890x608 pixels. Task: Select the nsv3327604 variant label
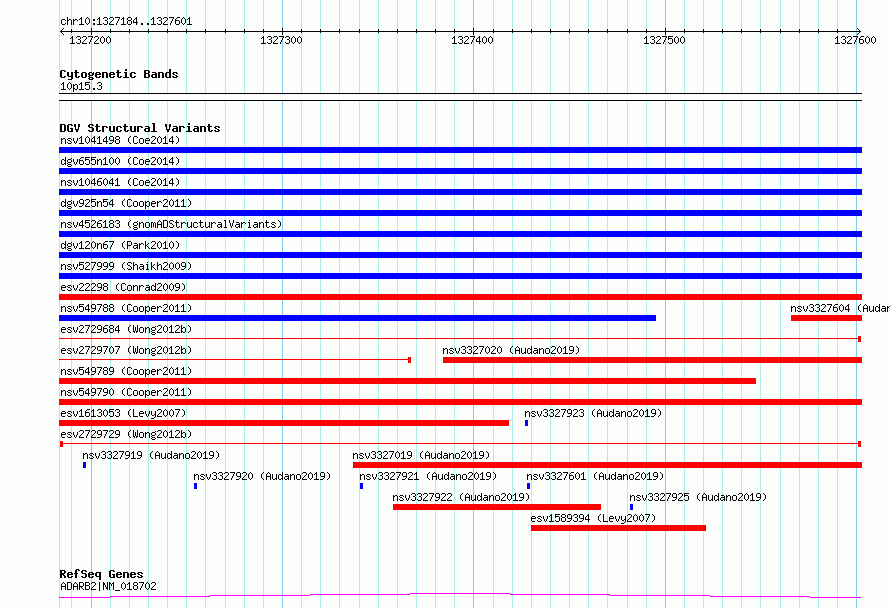pyautogui.click(x=839, y=308)
